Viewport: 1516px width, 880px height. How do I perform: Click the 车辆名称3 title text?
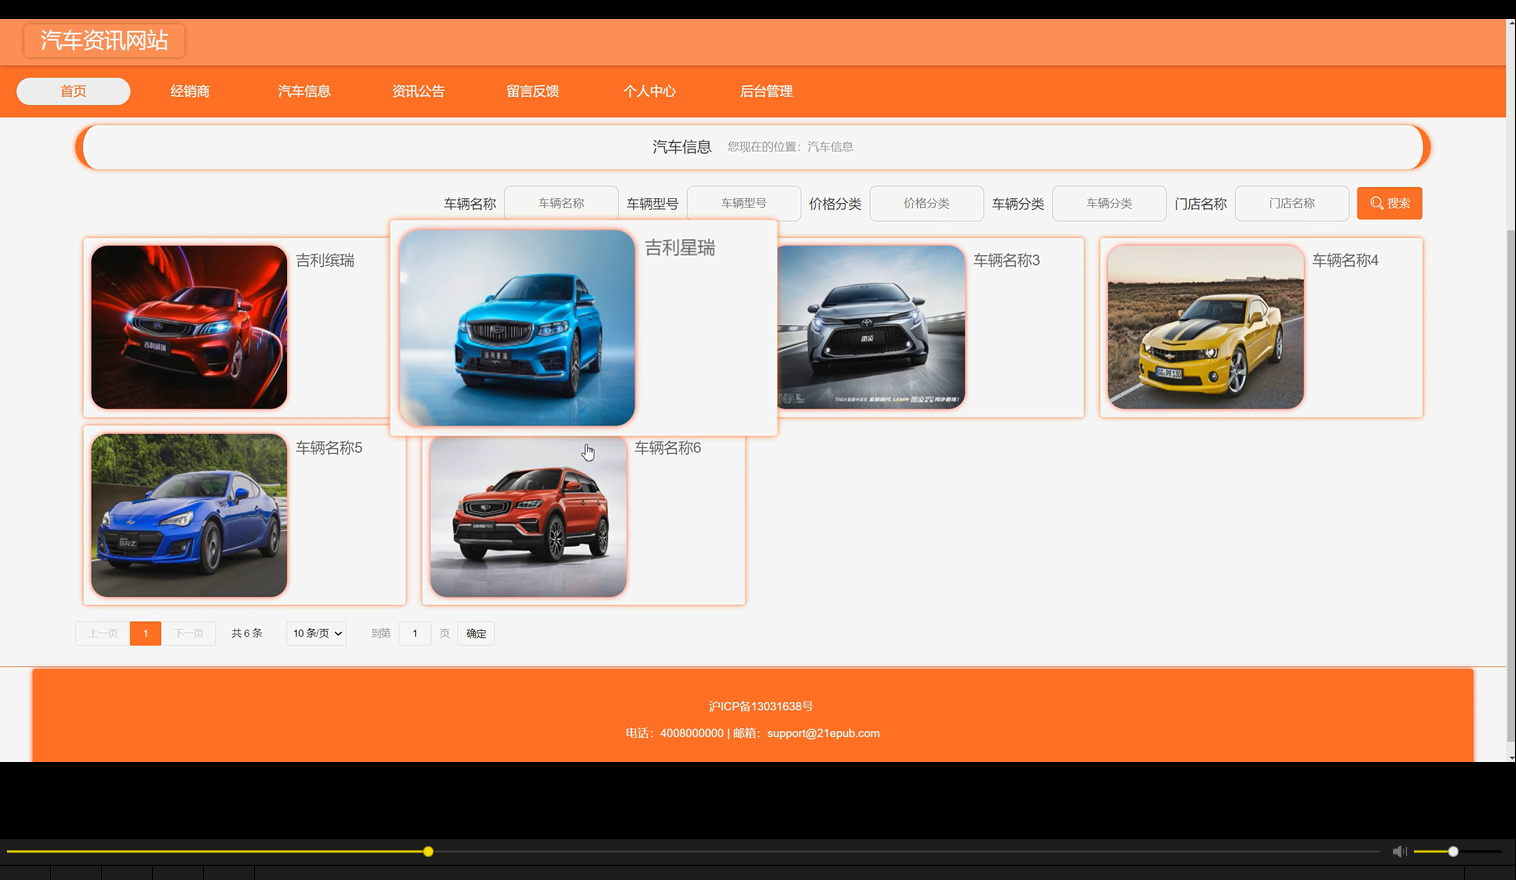[1007, 260]
